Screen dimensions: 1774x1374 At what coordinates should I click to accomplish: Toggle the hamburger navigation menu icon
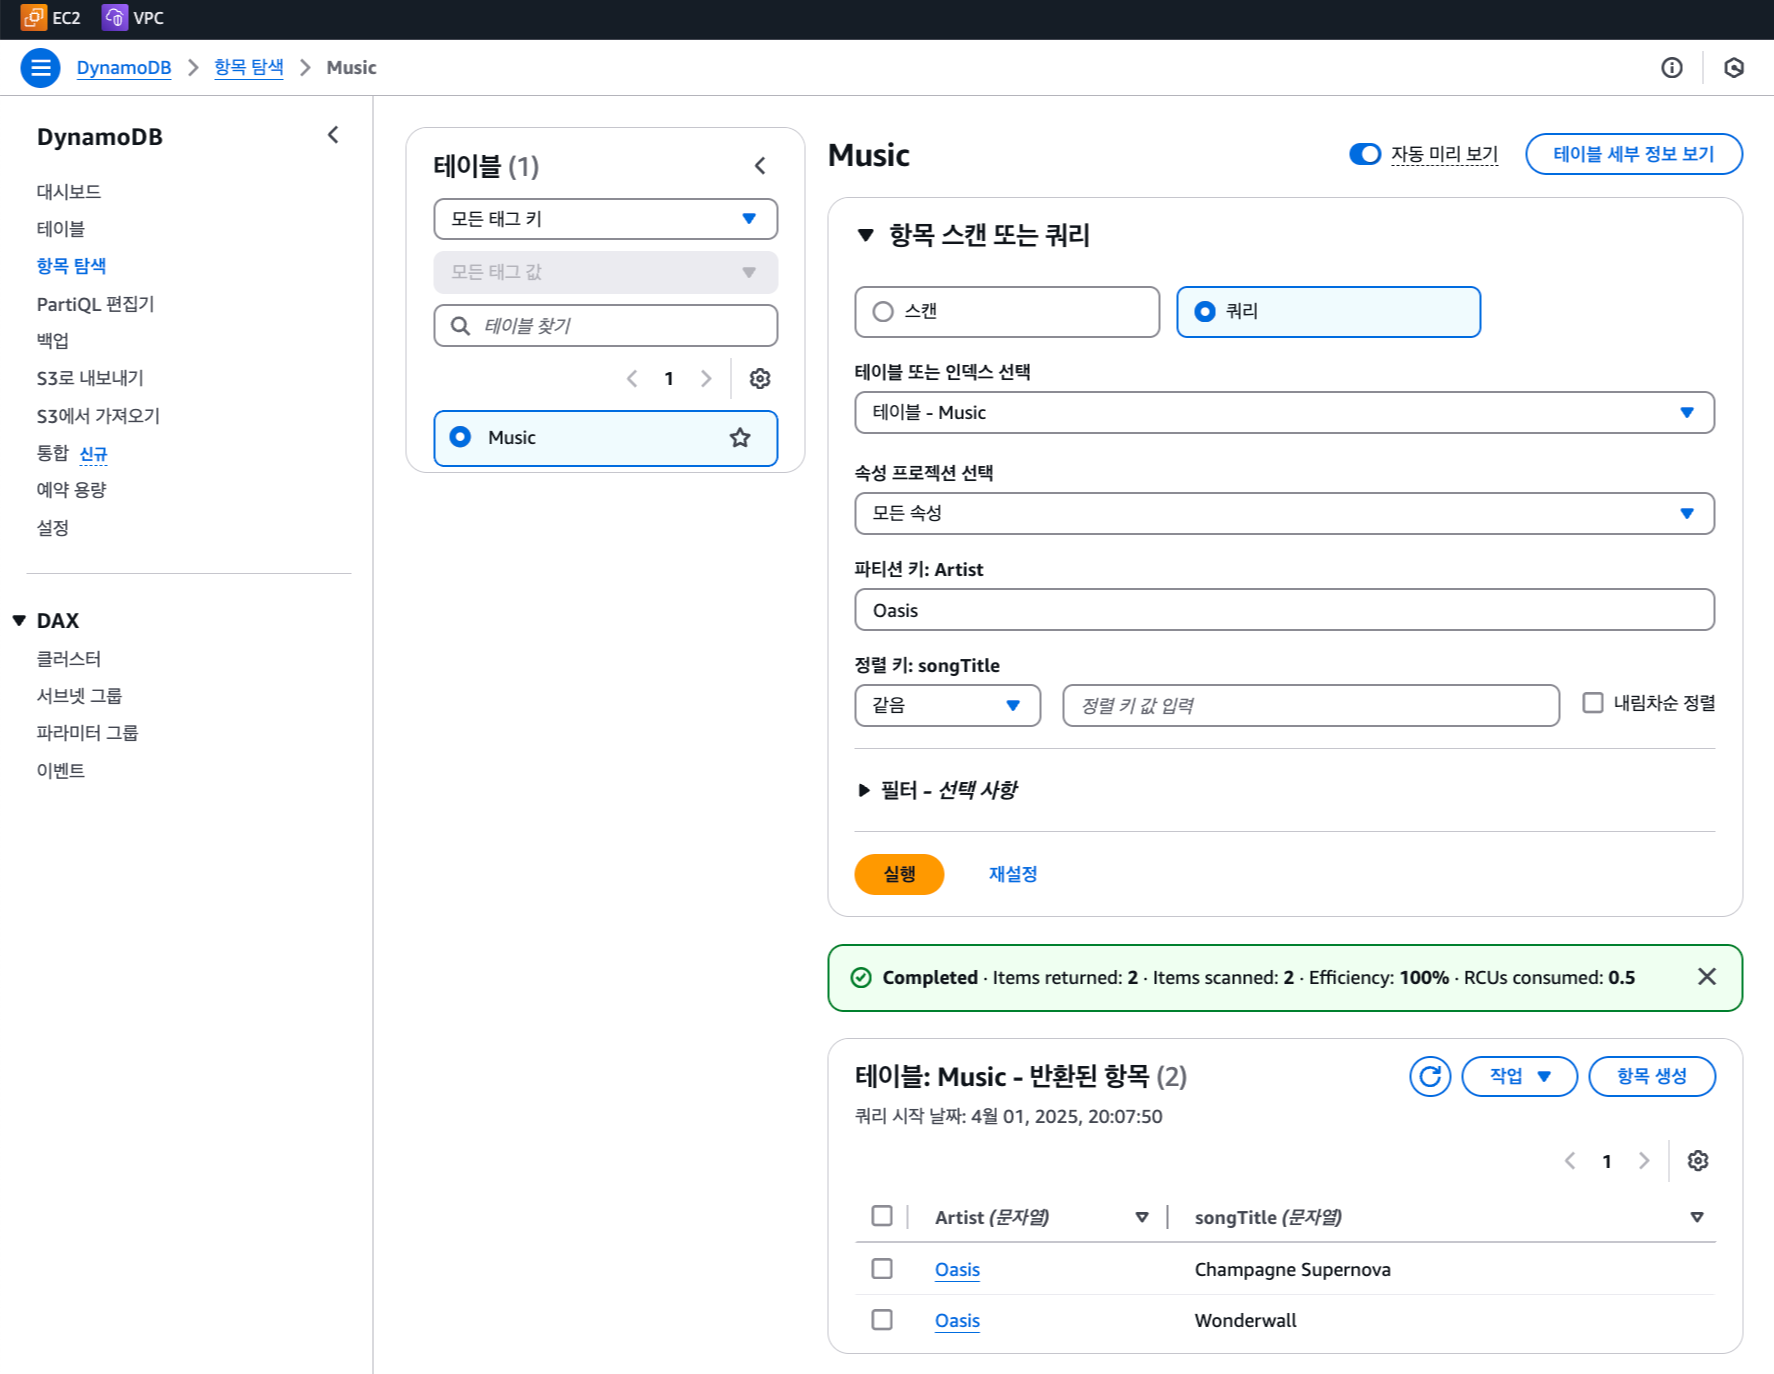coord(41,68)
